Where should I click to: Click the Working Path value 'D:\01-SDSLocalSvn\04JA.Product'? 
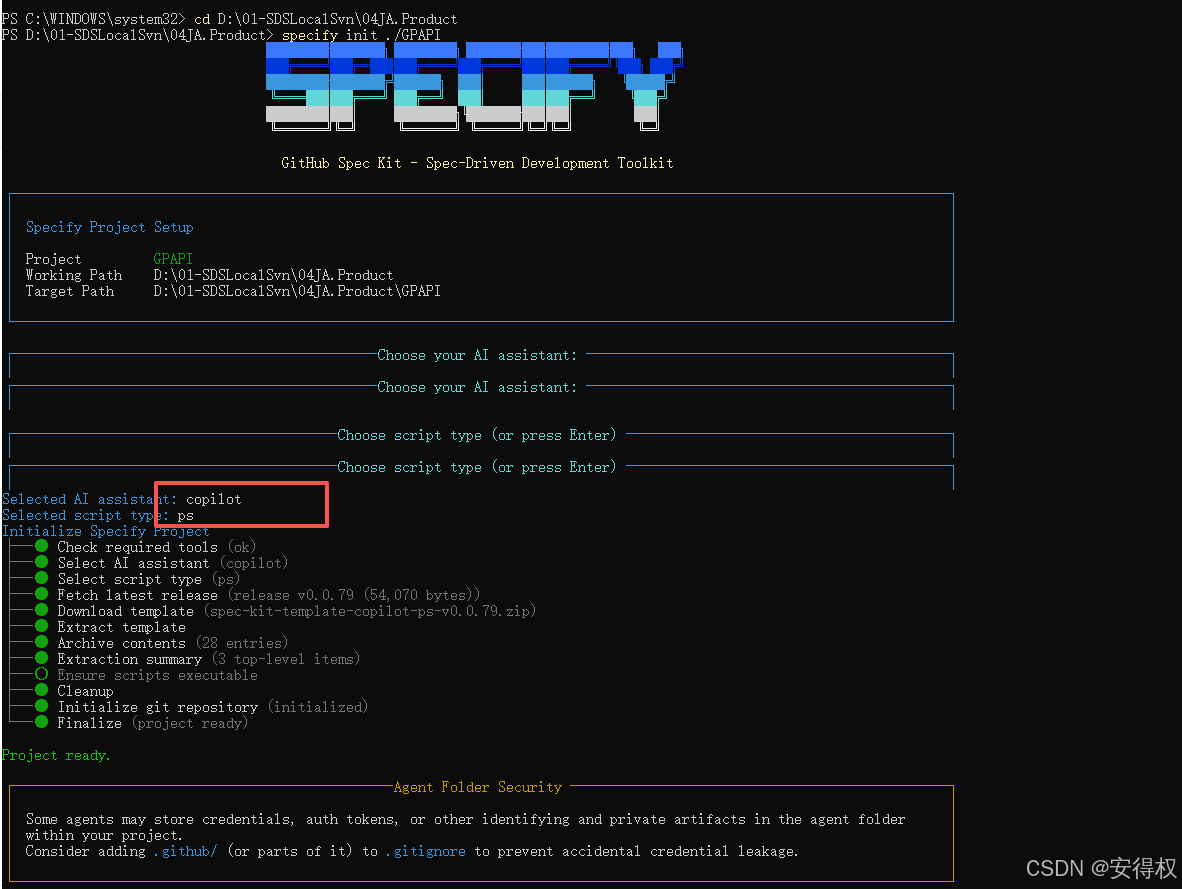click(273, 275)
